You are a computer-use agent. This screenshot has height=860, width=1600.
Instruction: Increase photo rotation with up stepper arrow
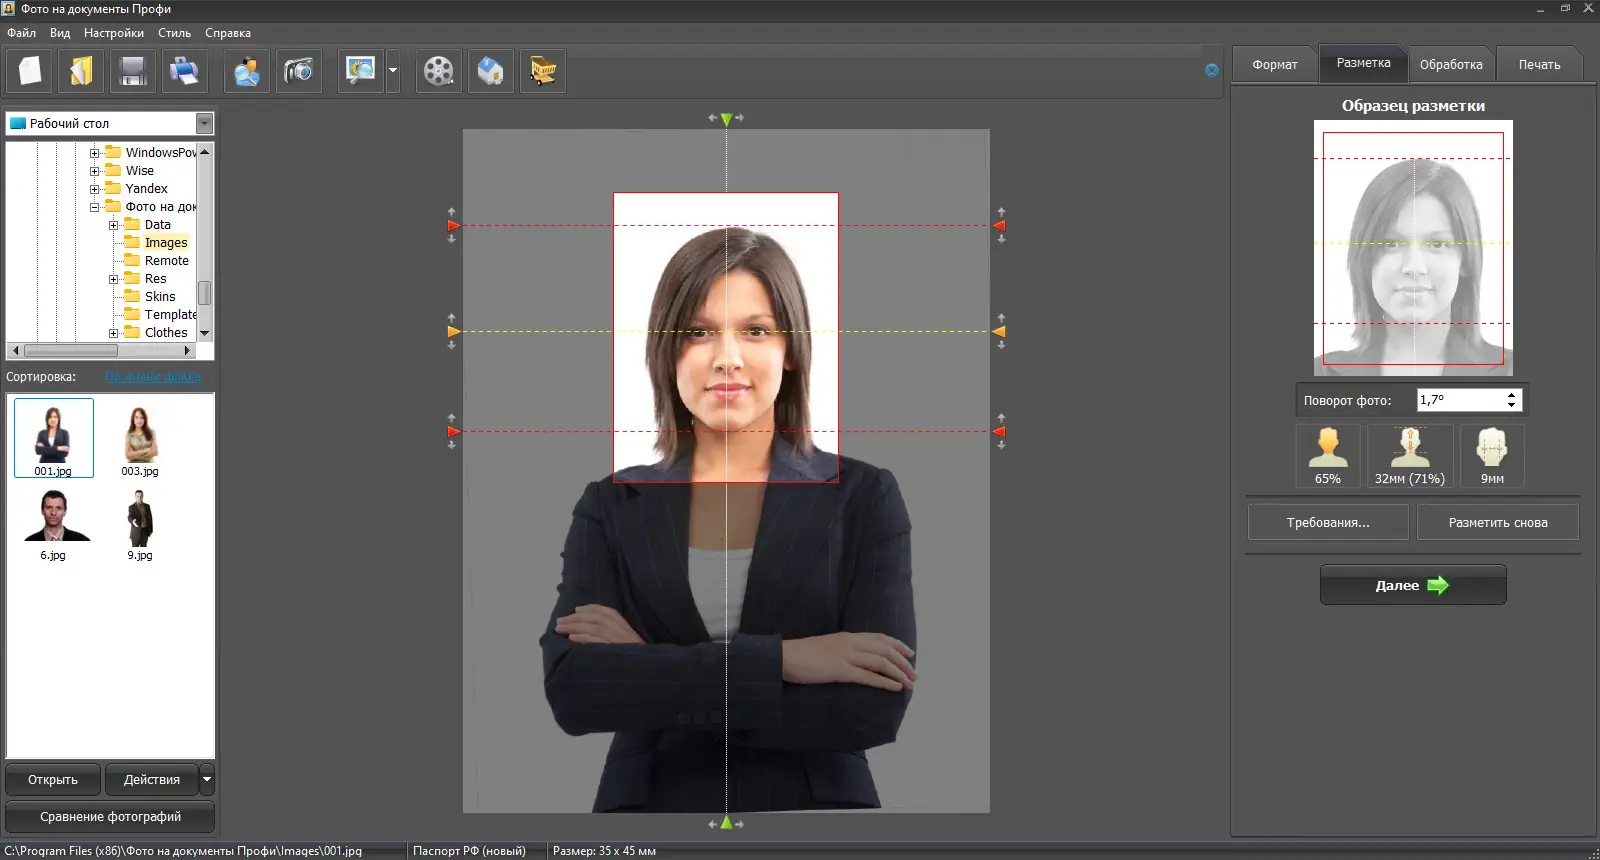coord(1511,395)
